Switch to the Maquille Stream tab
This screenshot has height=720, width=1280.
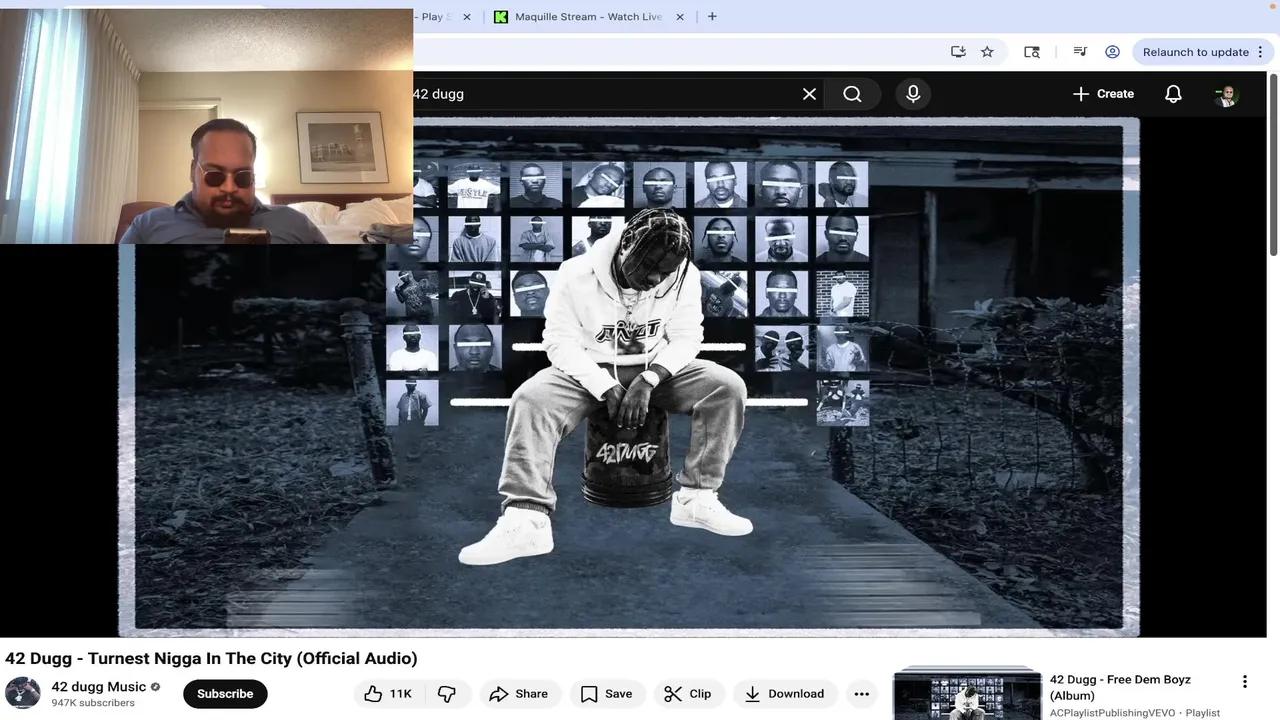click(588, 17)
